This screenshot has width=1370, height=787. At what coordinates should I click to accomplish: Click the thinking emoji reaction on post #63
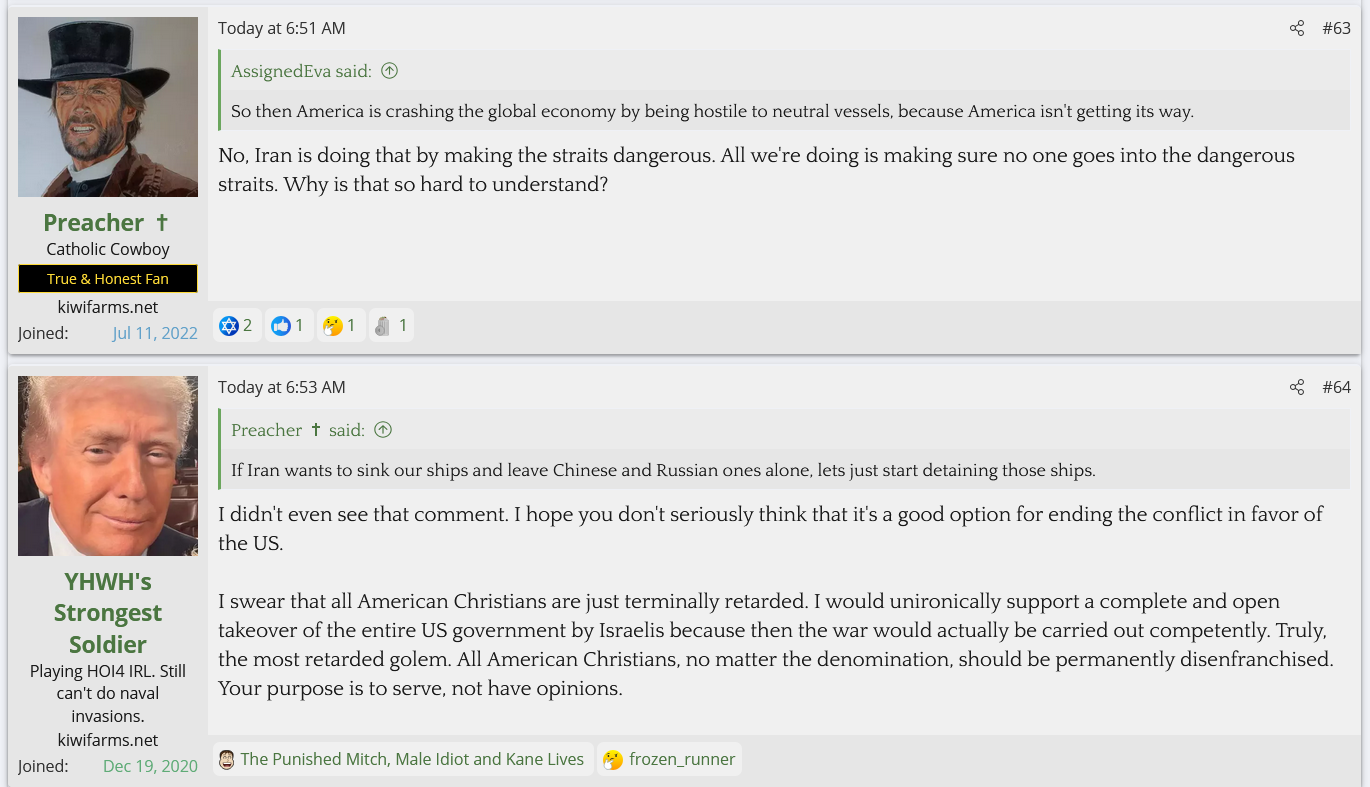click(x=333, y=325)
